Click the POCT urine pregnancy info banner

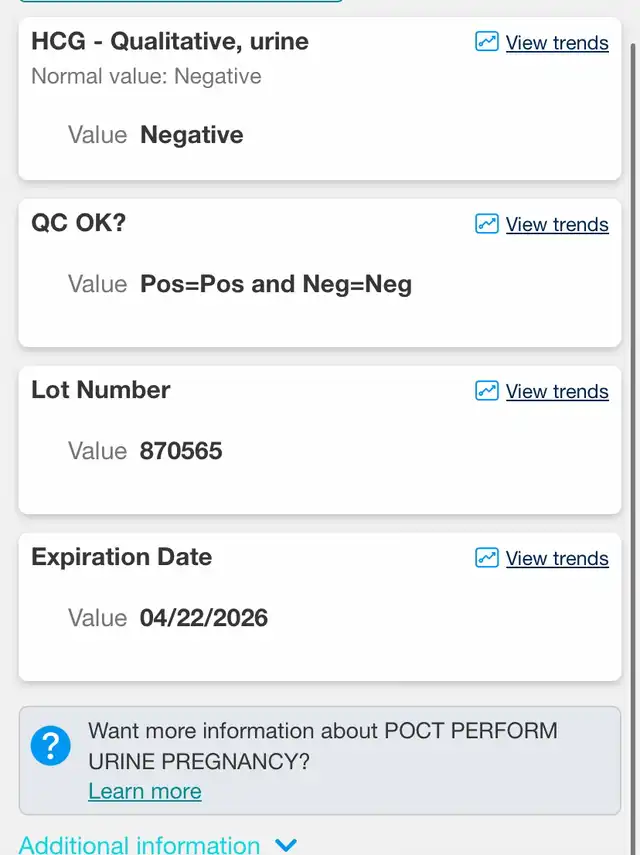point(320,761)
